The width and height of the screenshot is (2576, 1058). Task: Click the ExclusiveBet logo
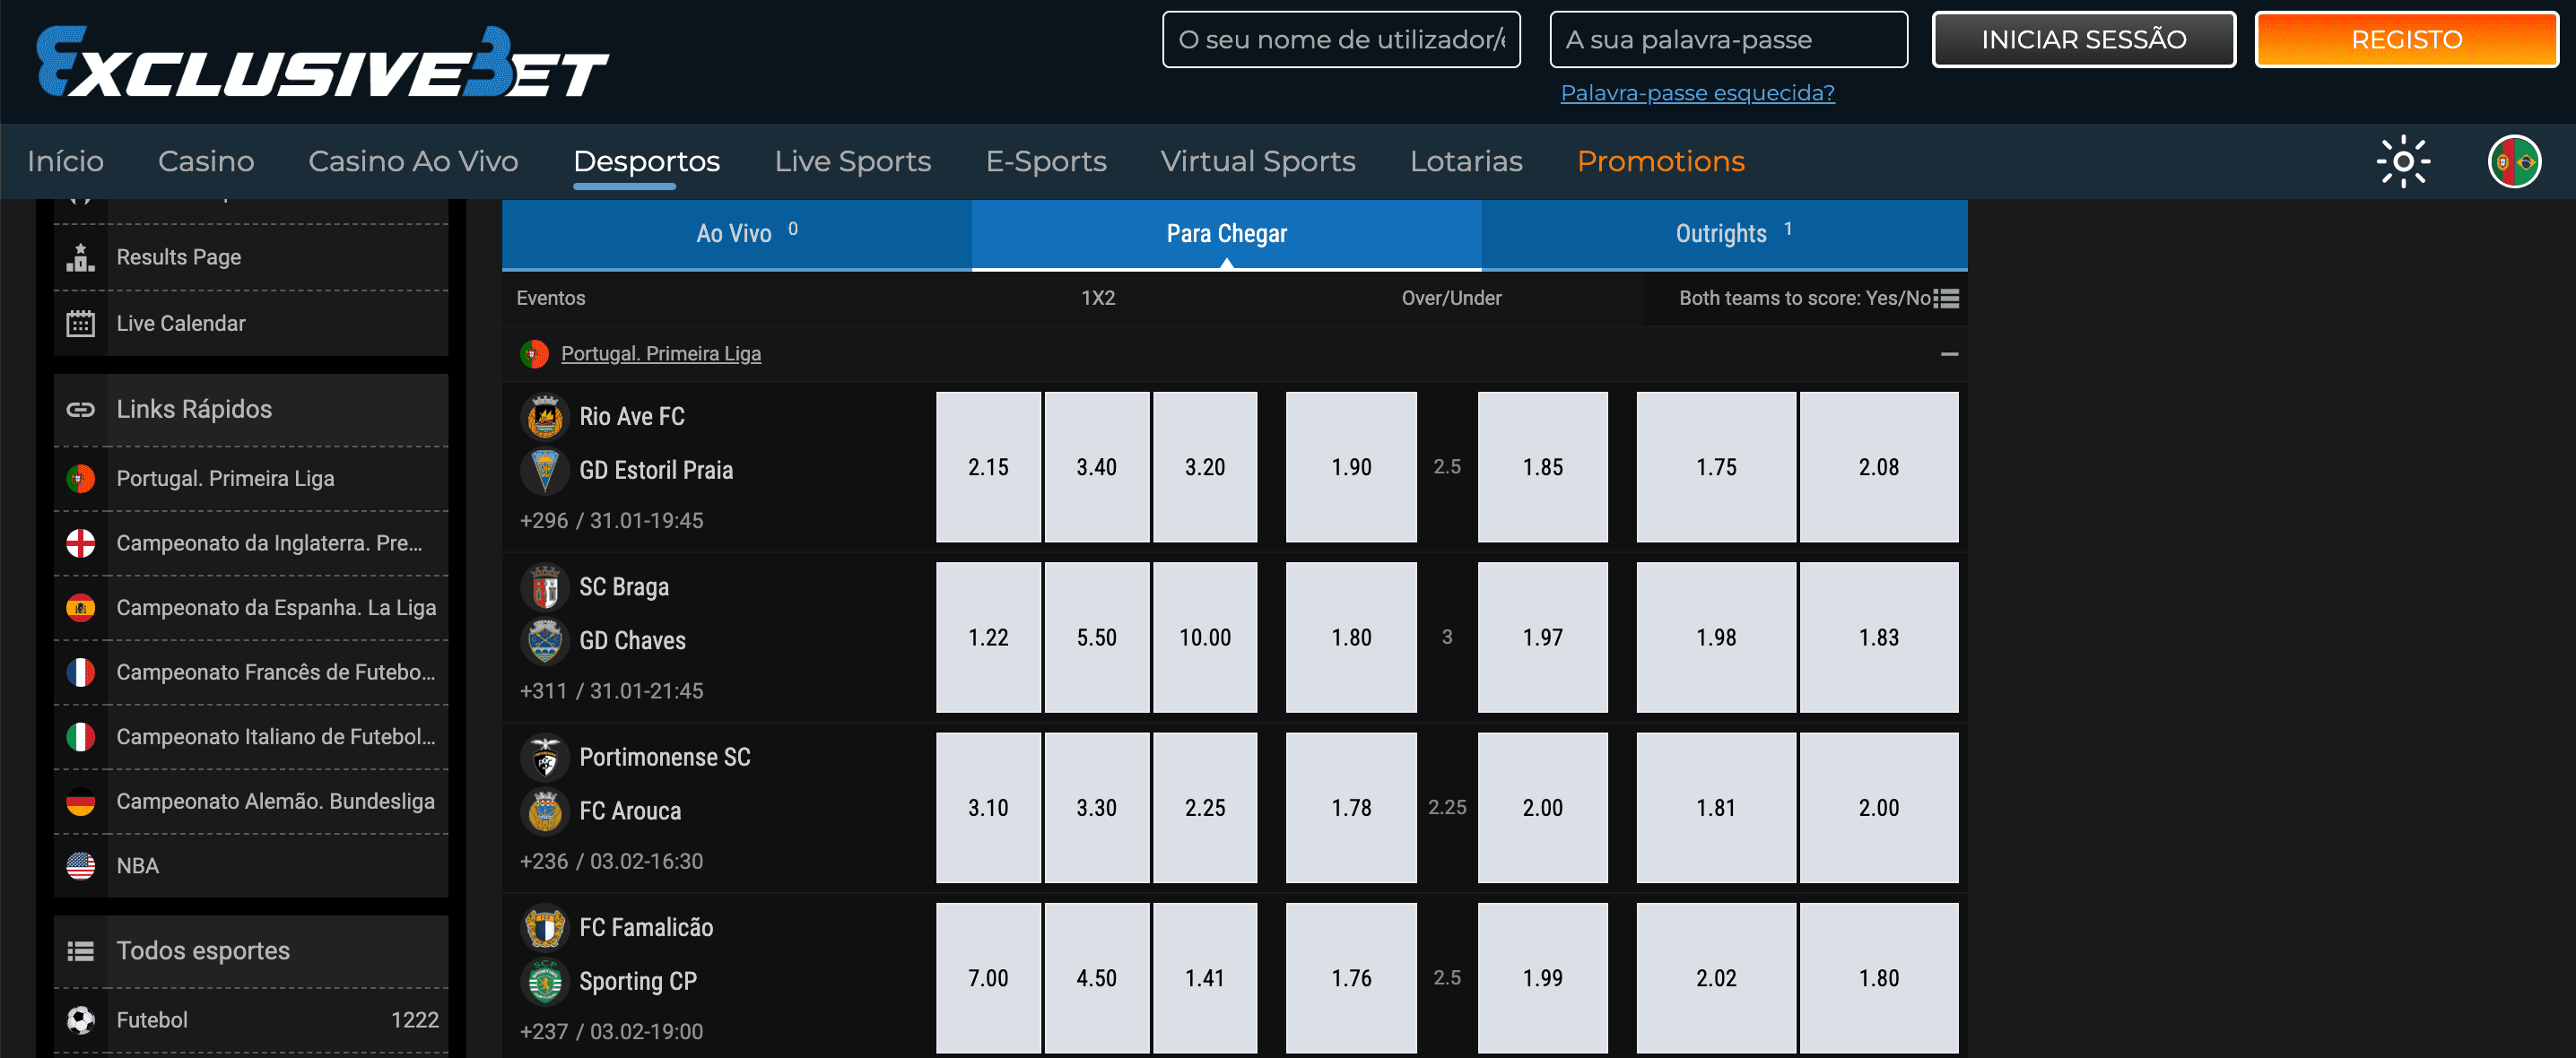pos(322,62)
